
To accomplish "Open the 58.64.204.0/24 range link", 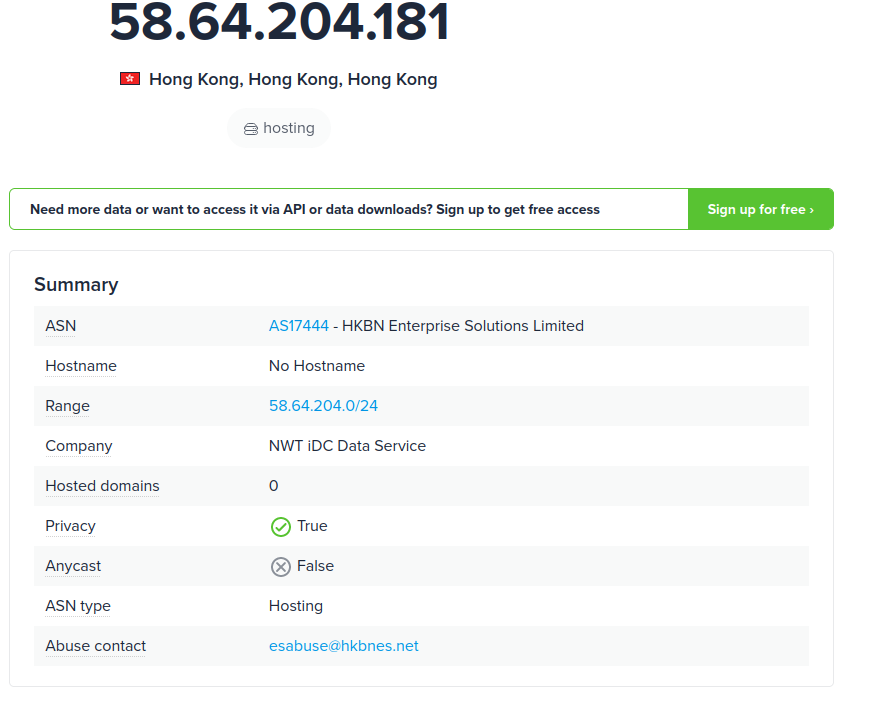I will 323,406.
